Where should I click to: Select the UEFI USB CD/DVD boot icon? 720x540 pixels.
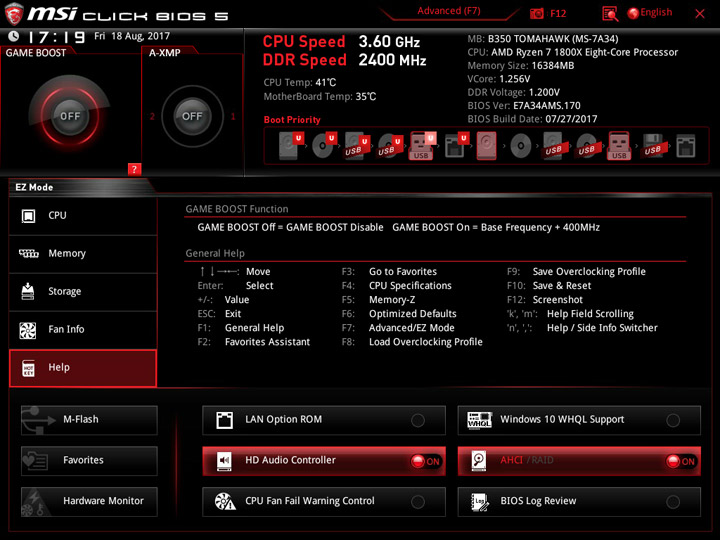(390, 146)
